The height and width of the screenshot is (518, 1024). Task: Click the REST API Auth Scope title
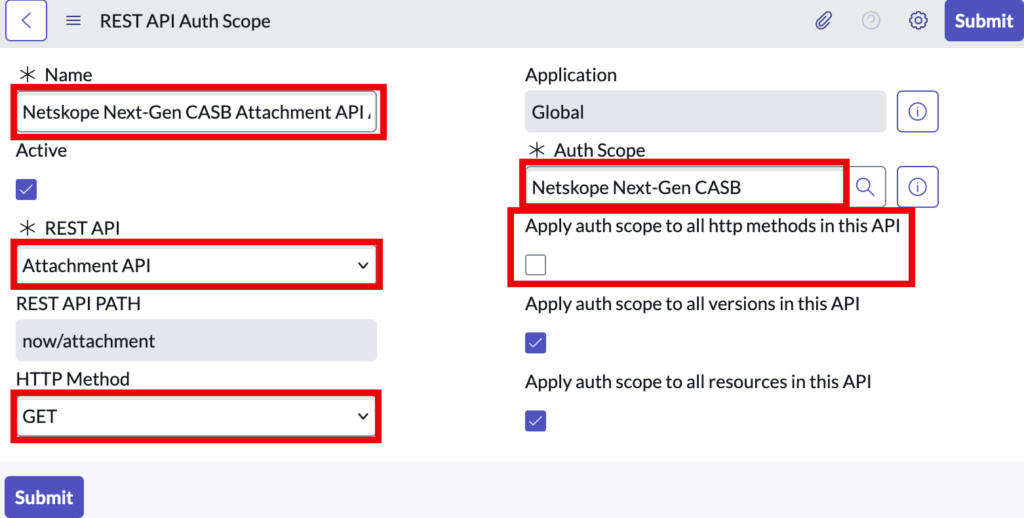point(185,21)
